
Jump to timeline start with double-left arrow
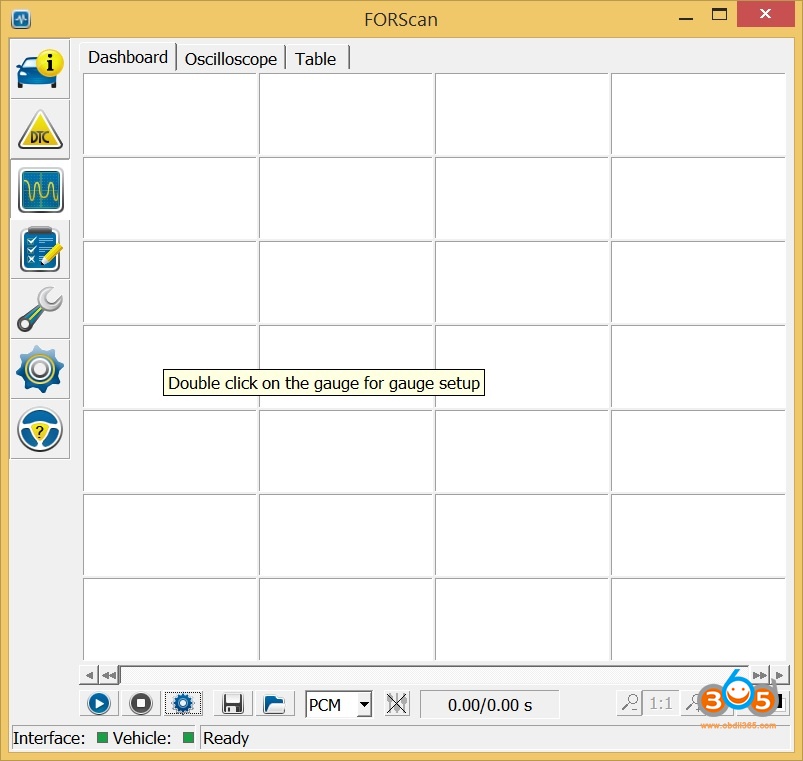coord(108,675)
